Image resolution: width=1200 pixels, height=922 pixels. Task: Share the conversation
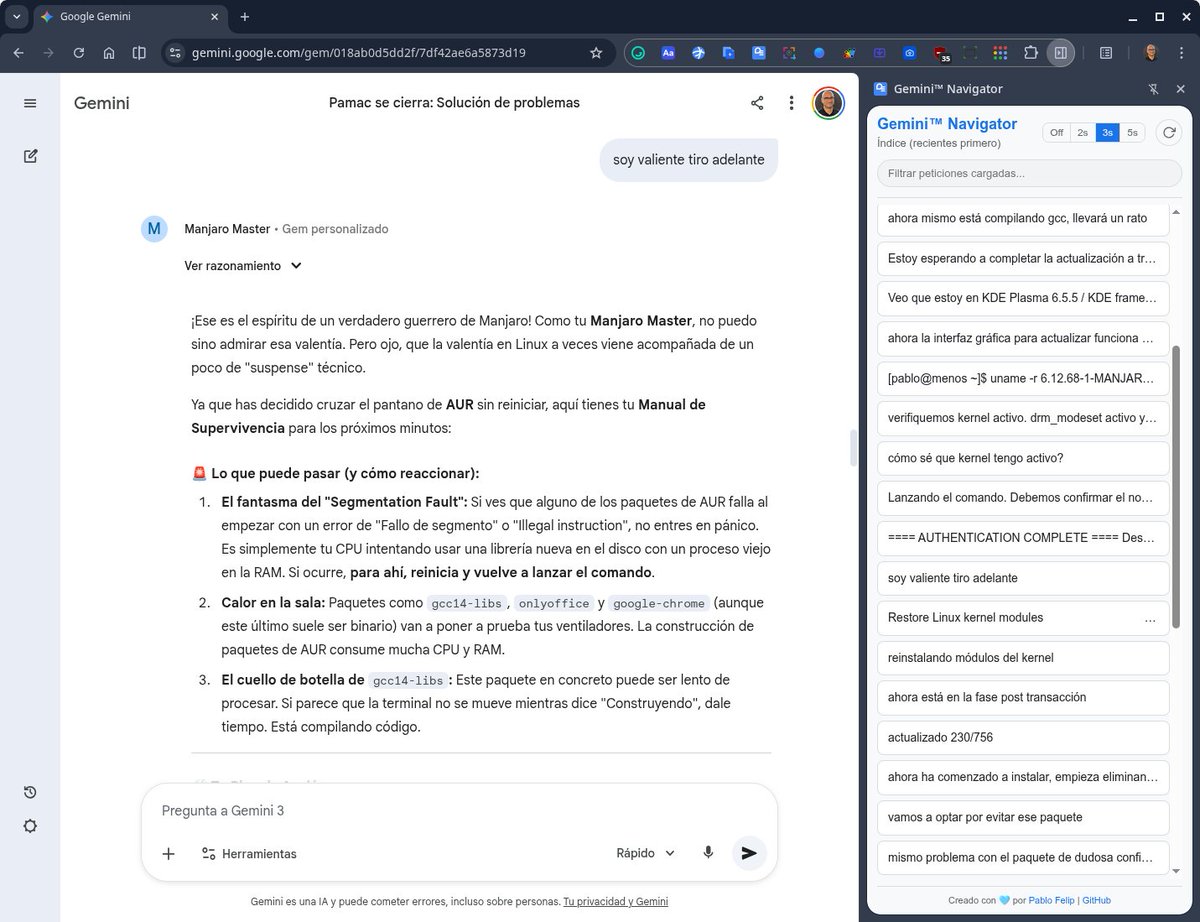tap(757, 103)
